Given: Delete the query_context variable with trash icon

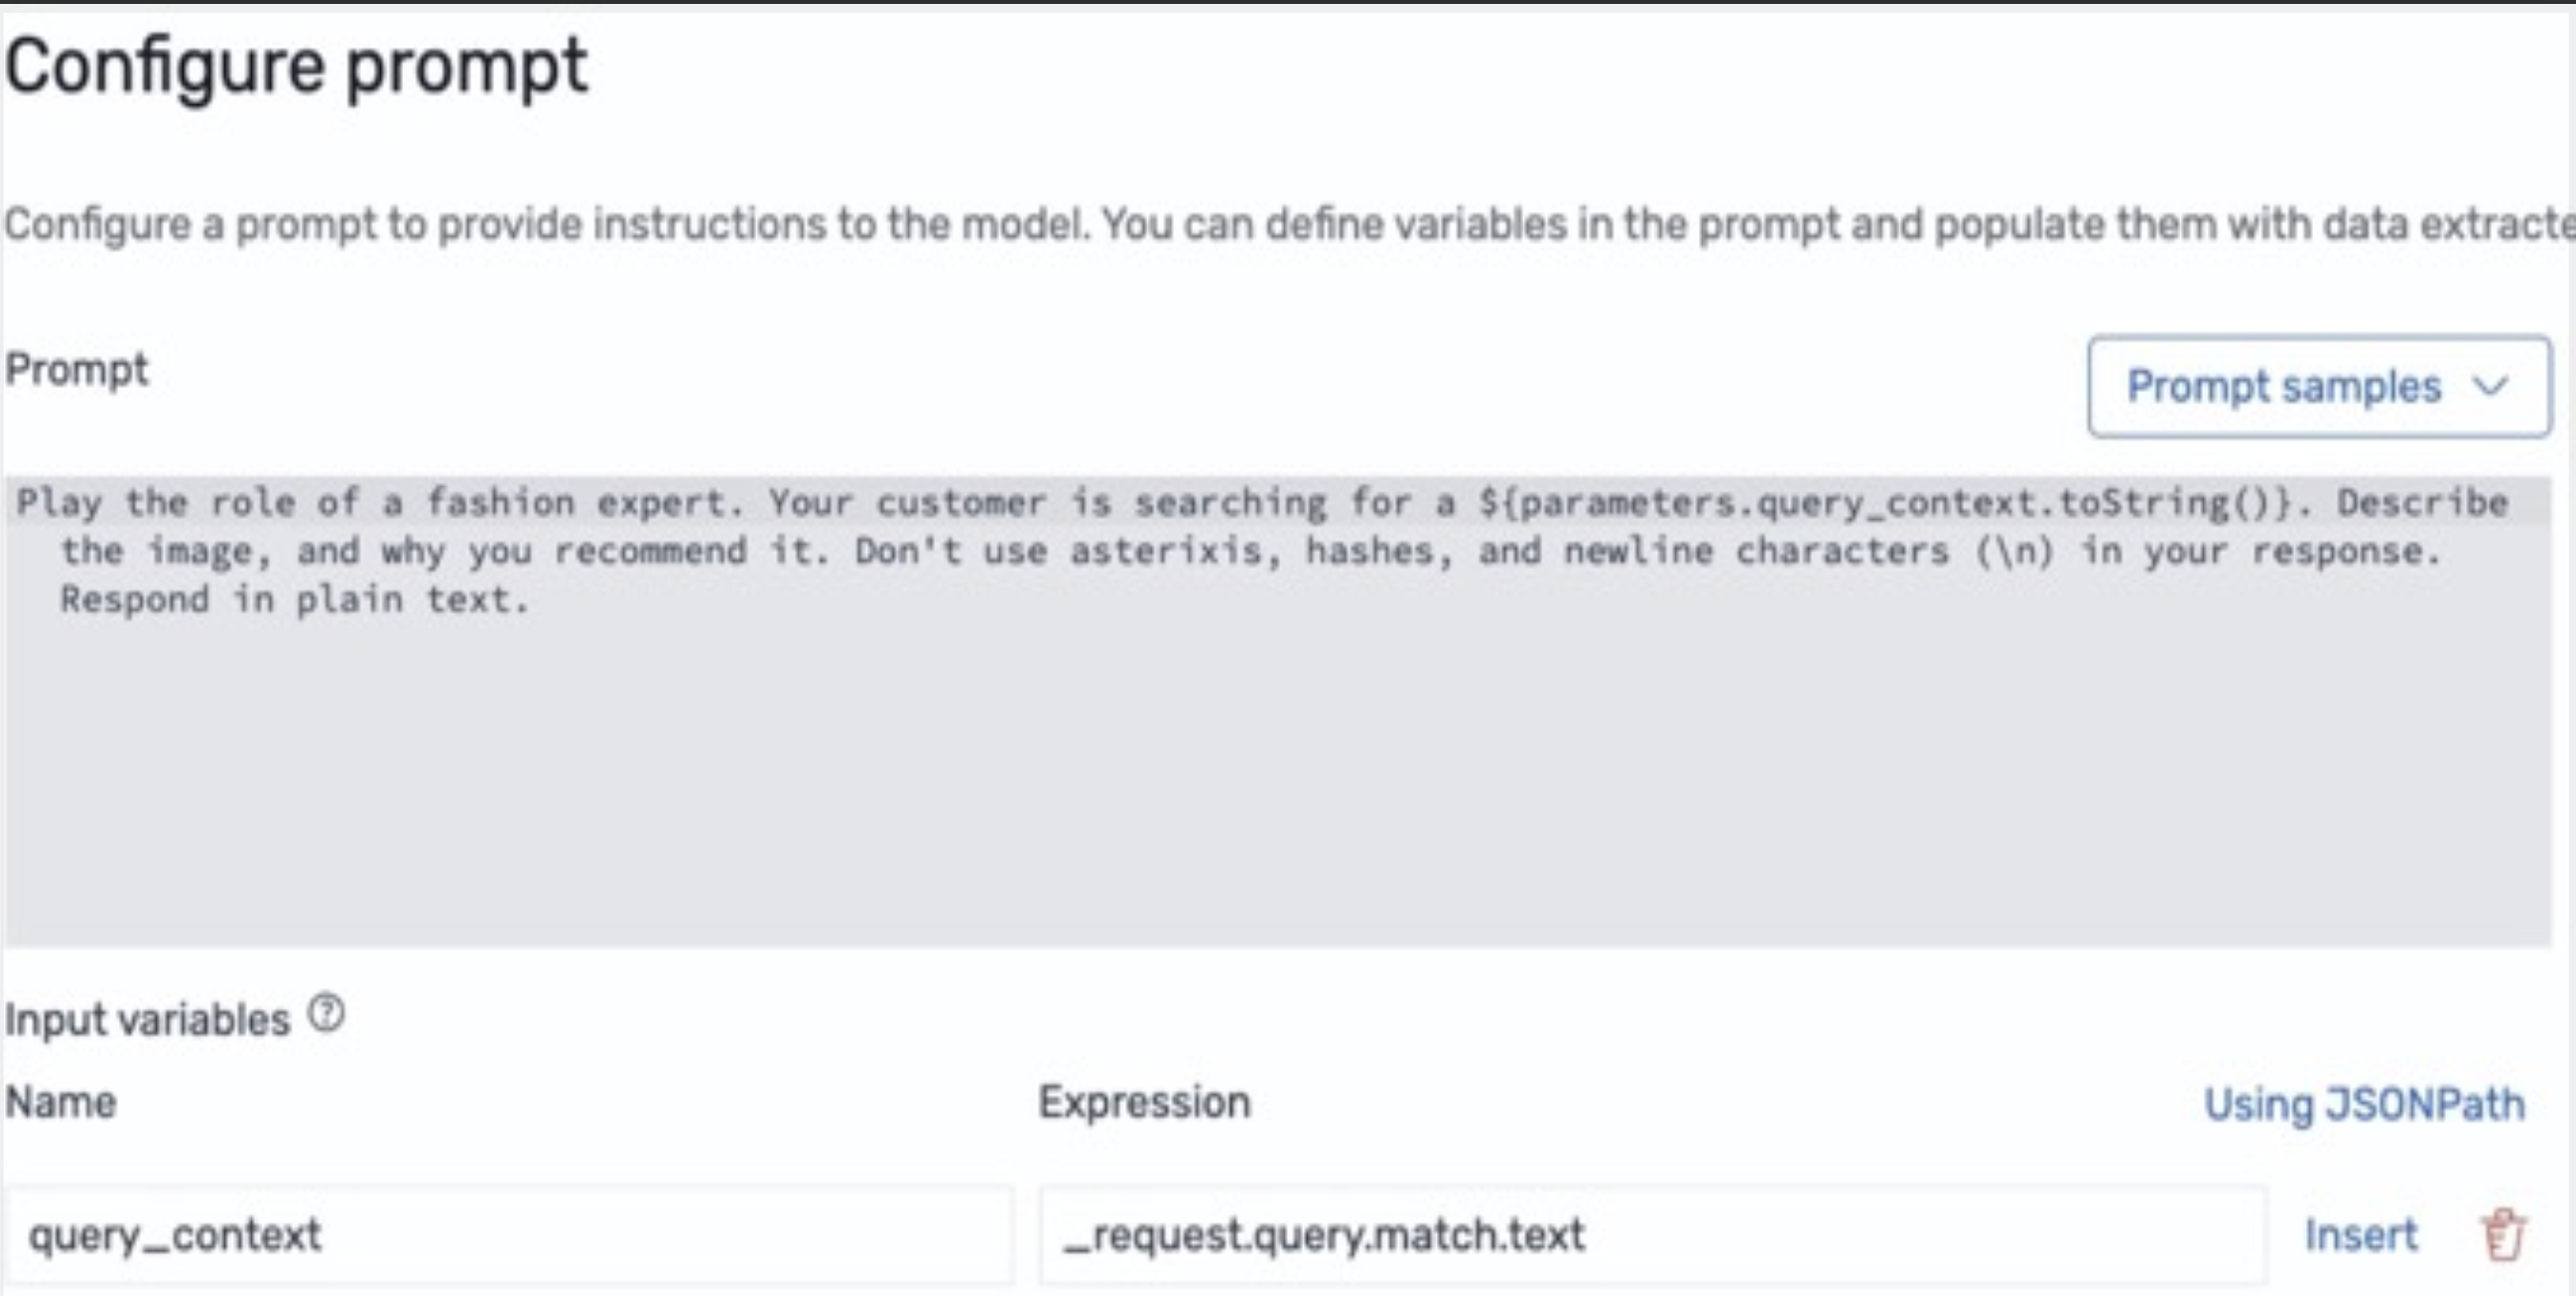Looking at the screenshot, I should pyautogui.click(x=2503, y=1235).
